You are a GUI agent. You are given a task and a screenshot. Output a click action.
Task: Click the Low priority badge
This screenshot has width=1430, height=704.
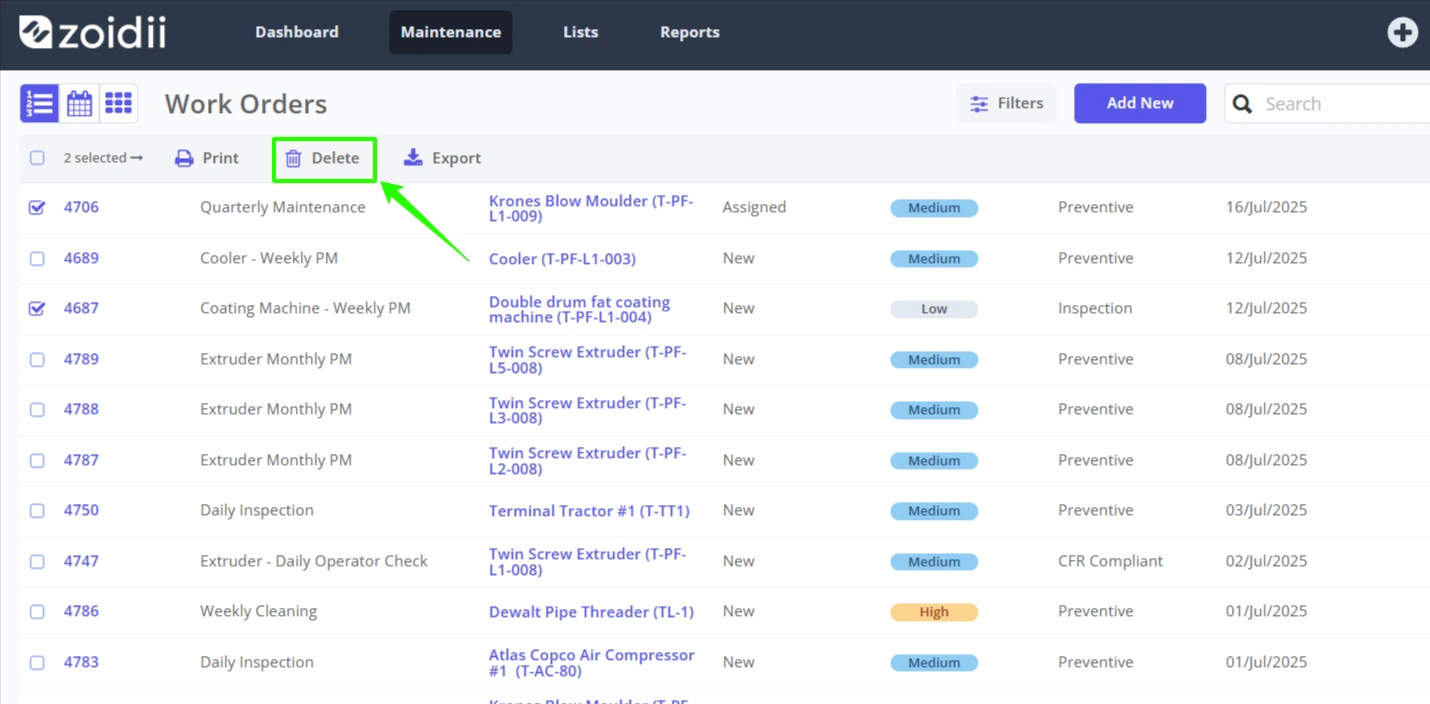coord(934,309)
